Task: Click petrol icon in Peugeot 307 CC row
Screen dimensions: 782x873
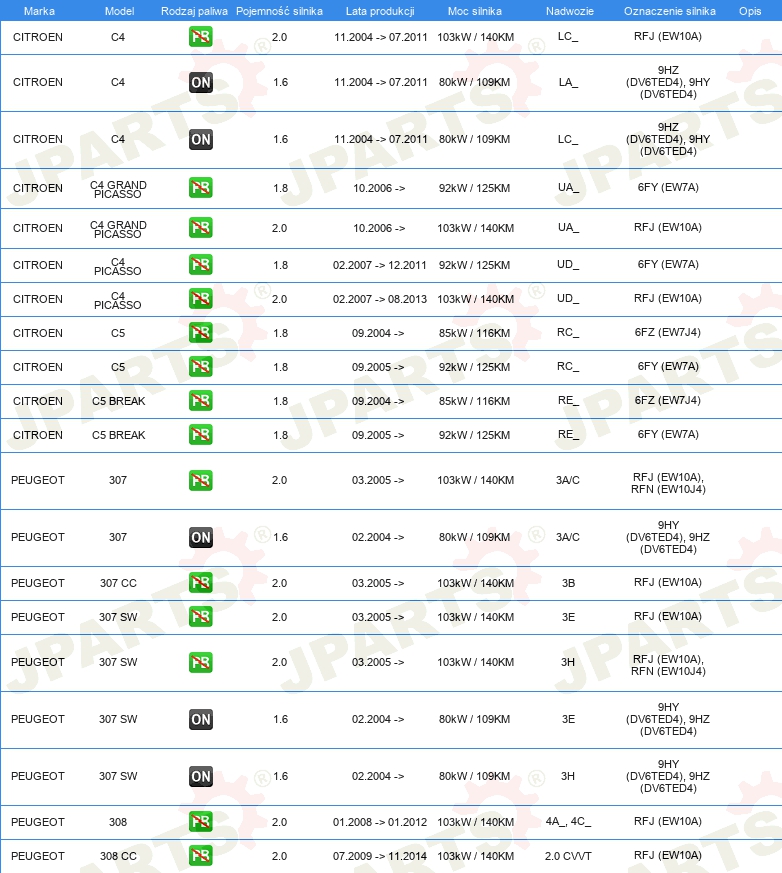Action: [200, 583]
